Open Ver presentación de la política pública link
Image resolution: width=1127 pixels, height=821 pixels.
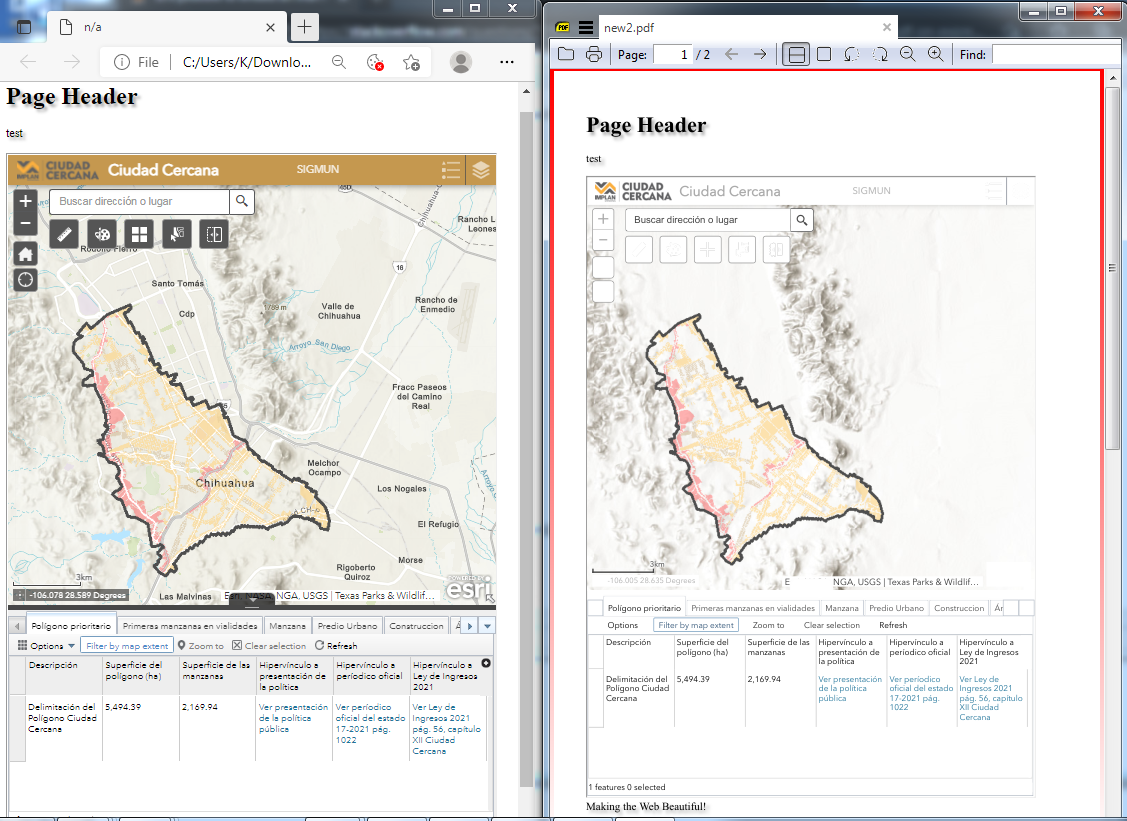coord(293,718)
